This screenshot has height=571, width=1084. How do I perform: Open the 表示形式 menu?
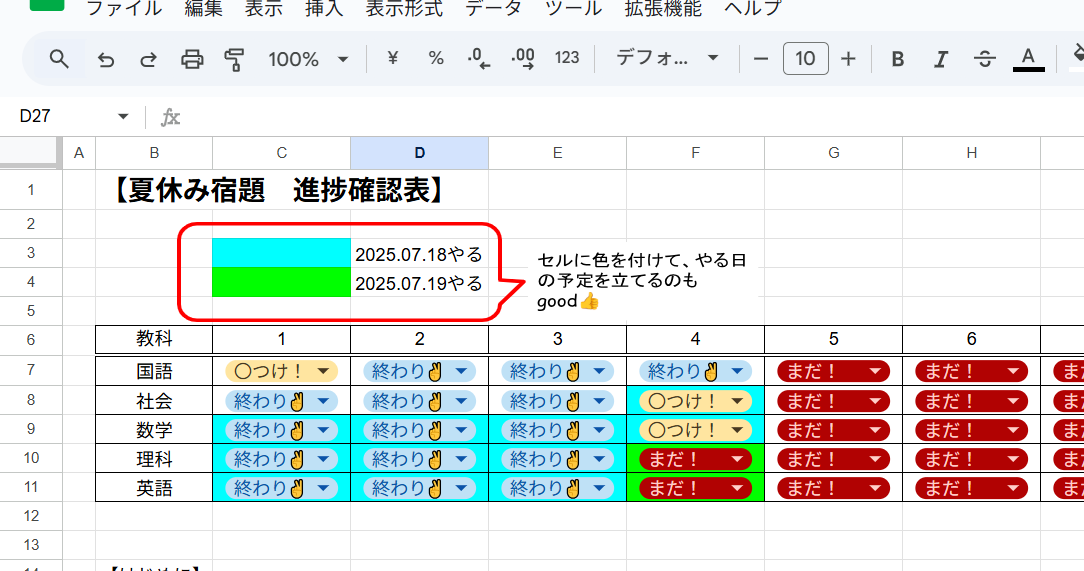(x=404, y=8)
